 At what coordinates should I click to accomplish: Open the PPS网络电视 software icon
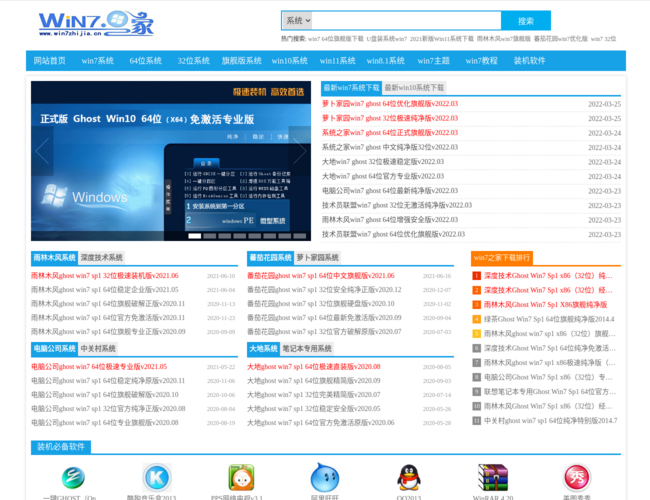point(241,478)
